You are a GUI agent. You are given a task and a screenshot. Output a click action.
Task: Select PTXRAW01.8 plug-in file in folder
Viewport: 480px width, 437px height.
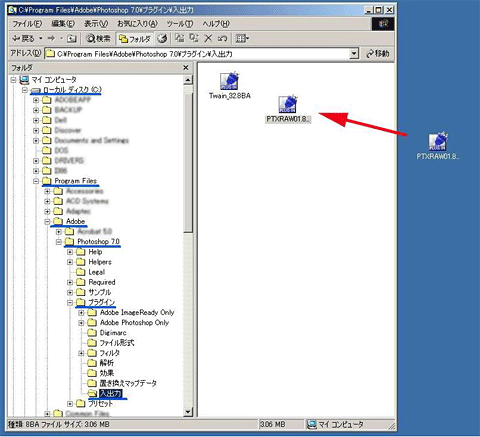coord(288,109)
